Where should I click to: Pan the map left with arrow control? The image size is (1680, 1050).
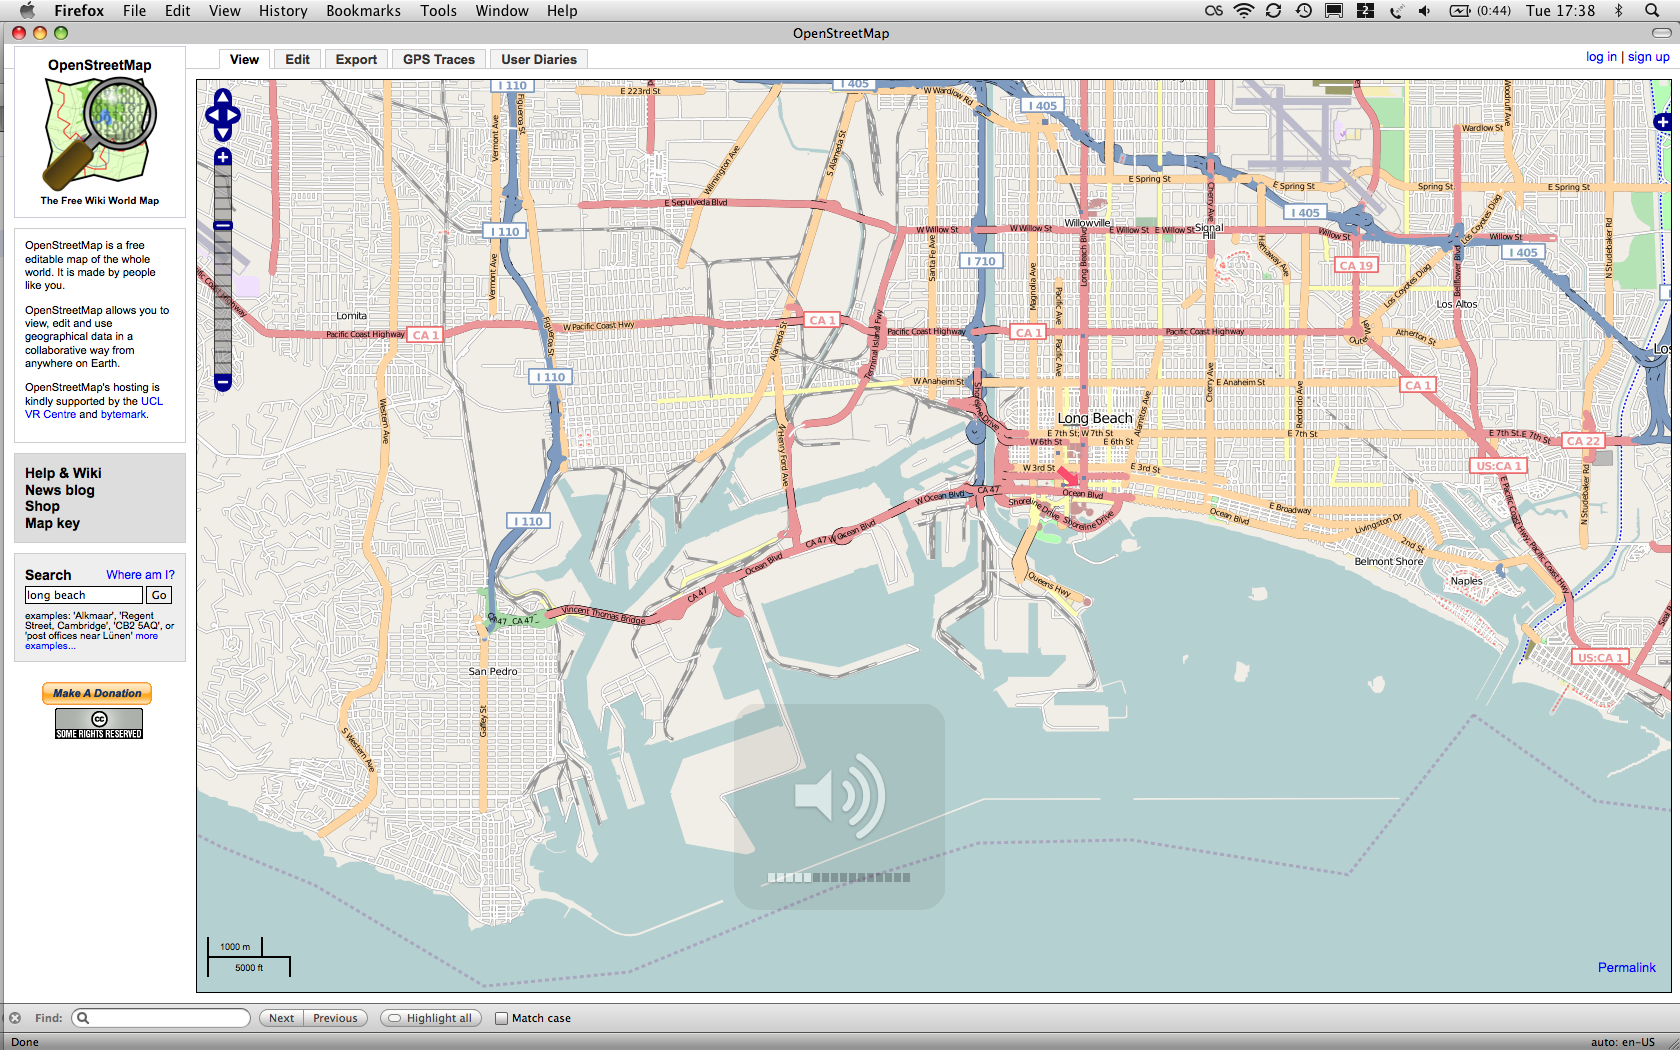pyautogui.click(x=211, y=116)
